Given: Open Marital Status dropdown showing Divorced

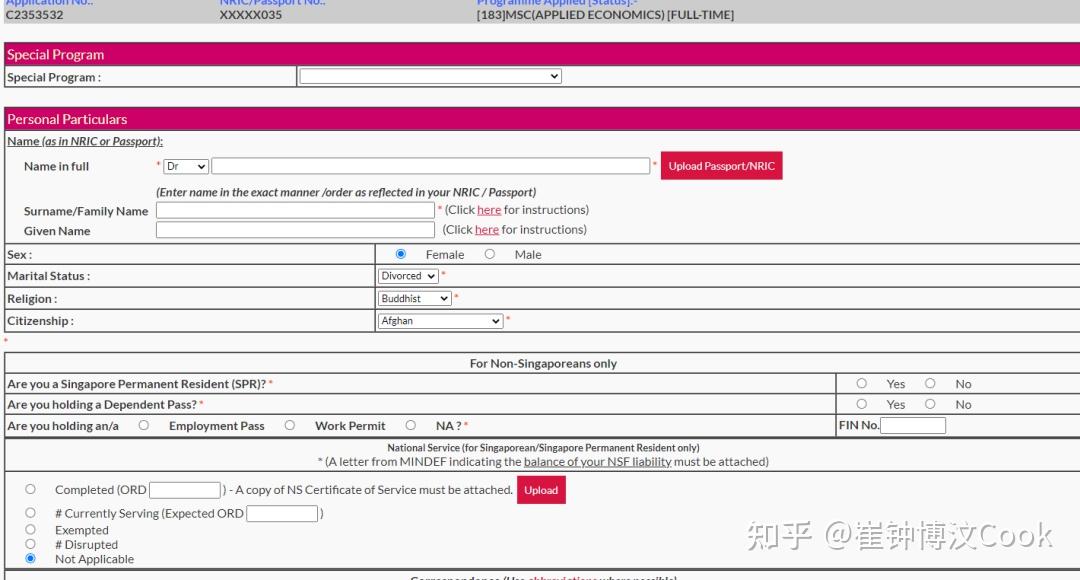Looking at the screenshot, I should (408, 276).
